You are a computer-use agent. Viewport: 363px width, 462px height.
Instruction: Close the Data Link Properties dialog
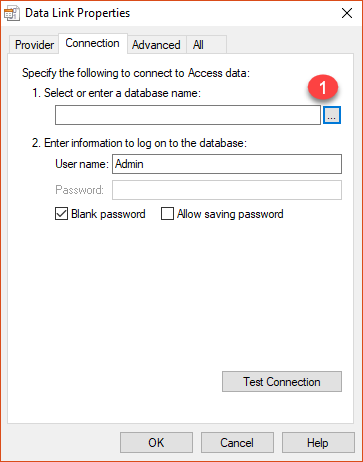pos(347,13)
